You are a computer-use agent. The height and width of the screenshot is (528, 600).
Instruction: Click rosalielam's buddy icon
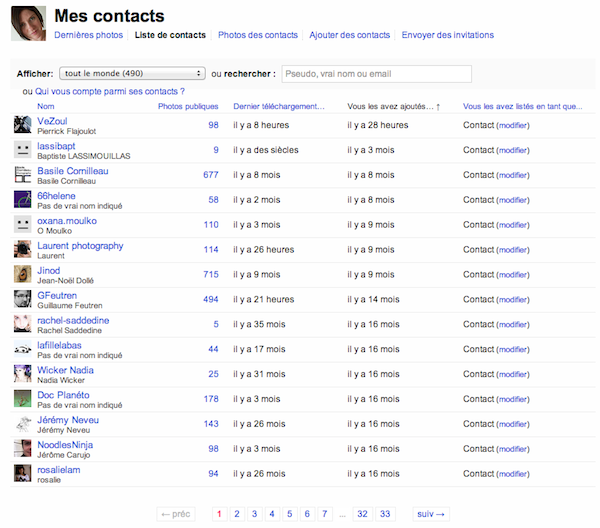point(23,473)
